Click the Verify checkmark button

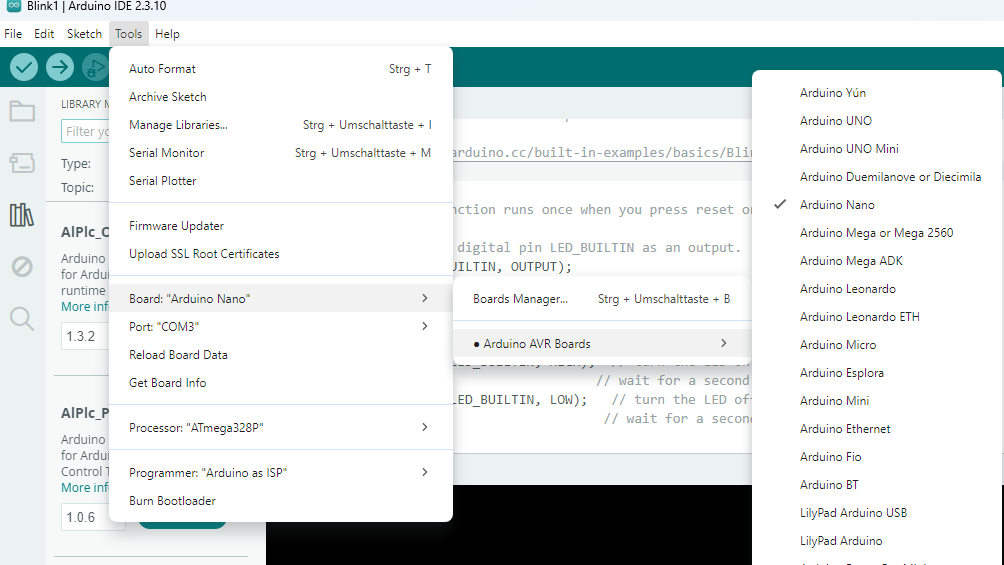[x=24, y=67]
